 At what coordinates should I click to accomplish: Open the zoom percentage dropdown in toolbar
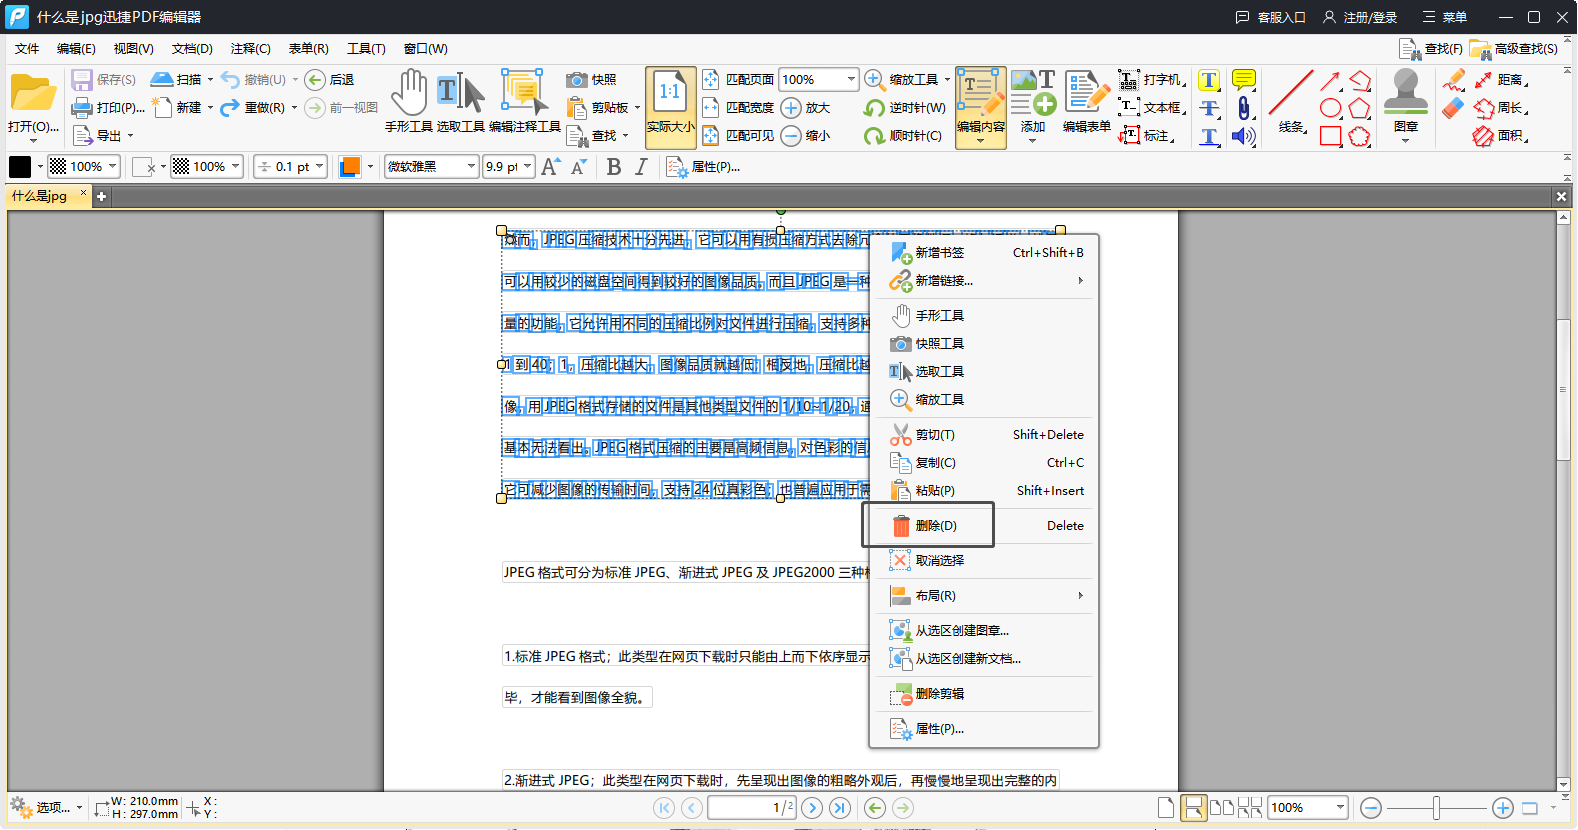pos(851,79)
